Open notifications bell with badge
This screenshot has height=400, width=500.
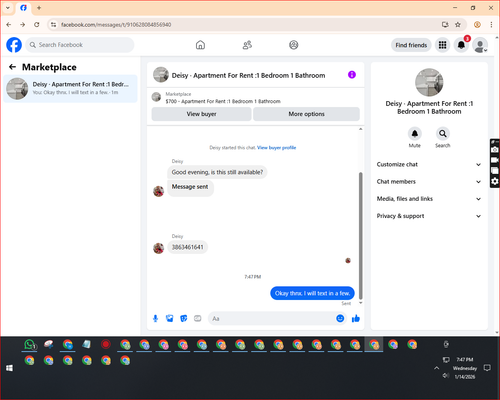pos(461,45)
